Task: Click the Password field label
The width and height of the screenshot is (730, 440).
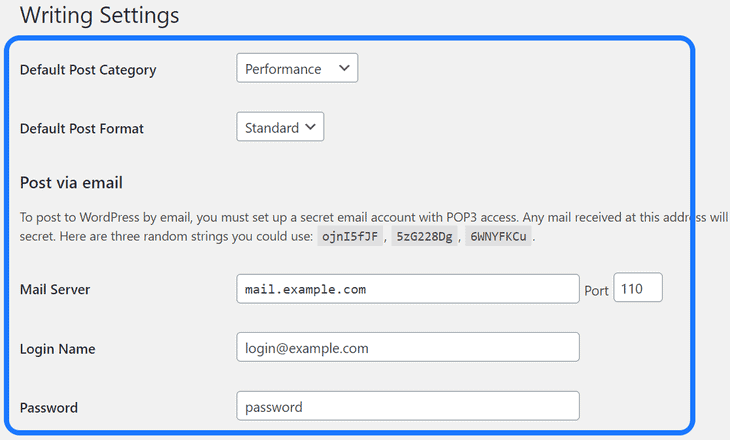Action: point(49,408)
